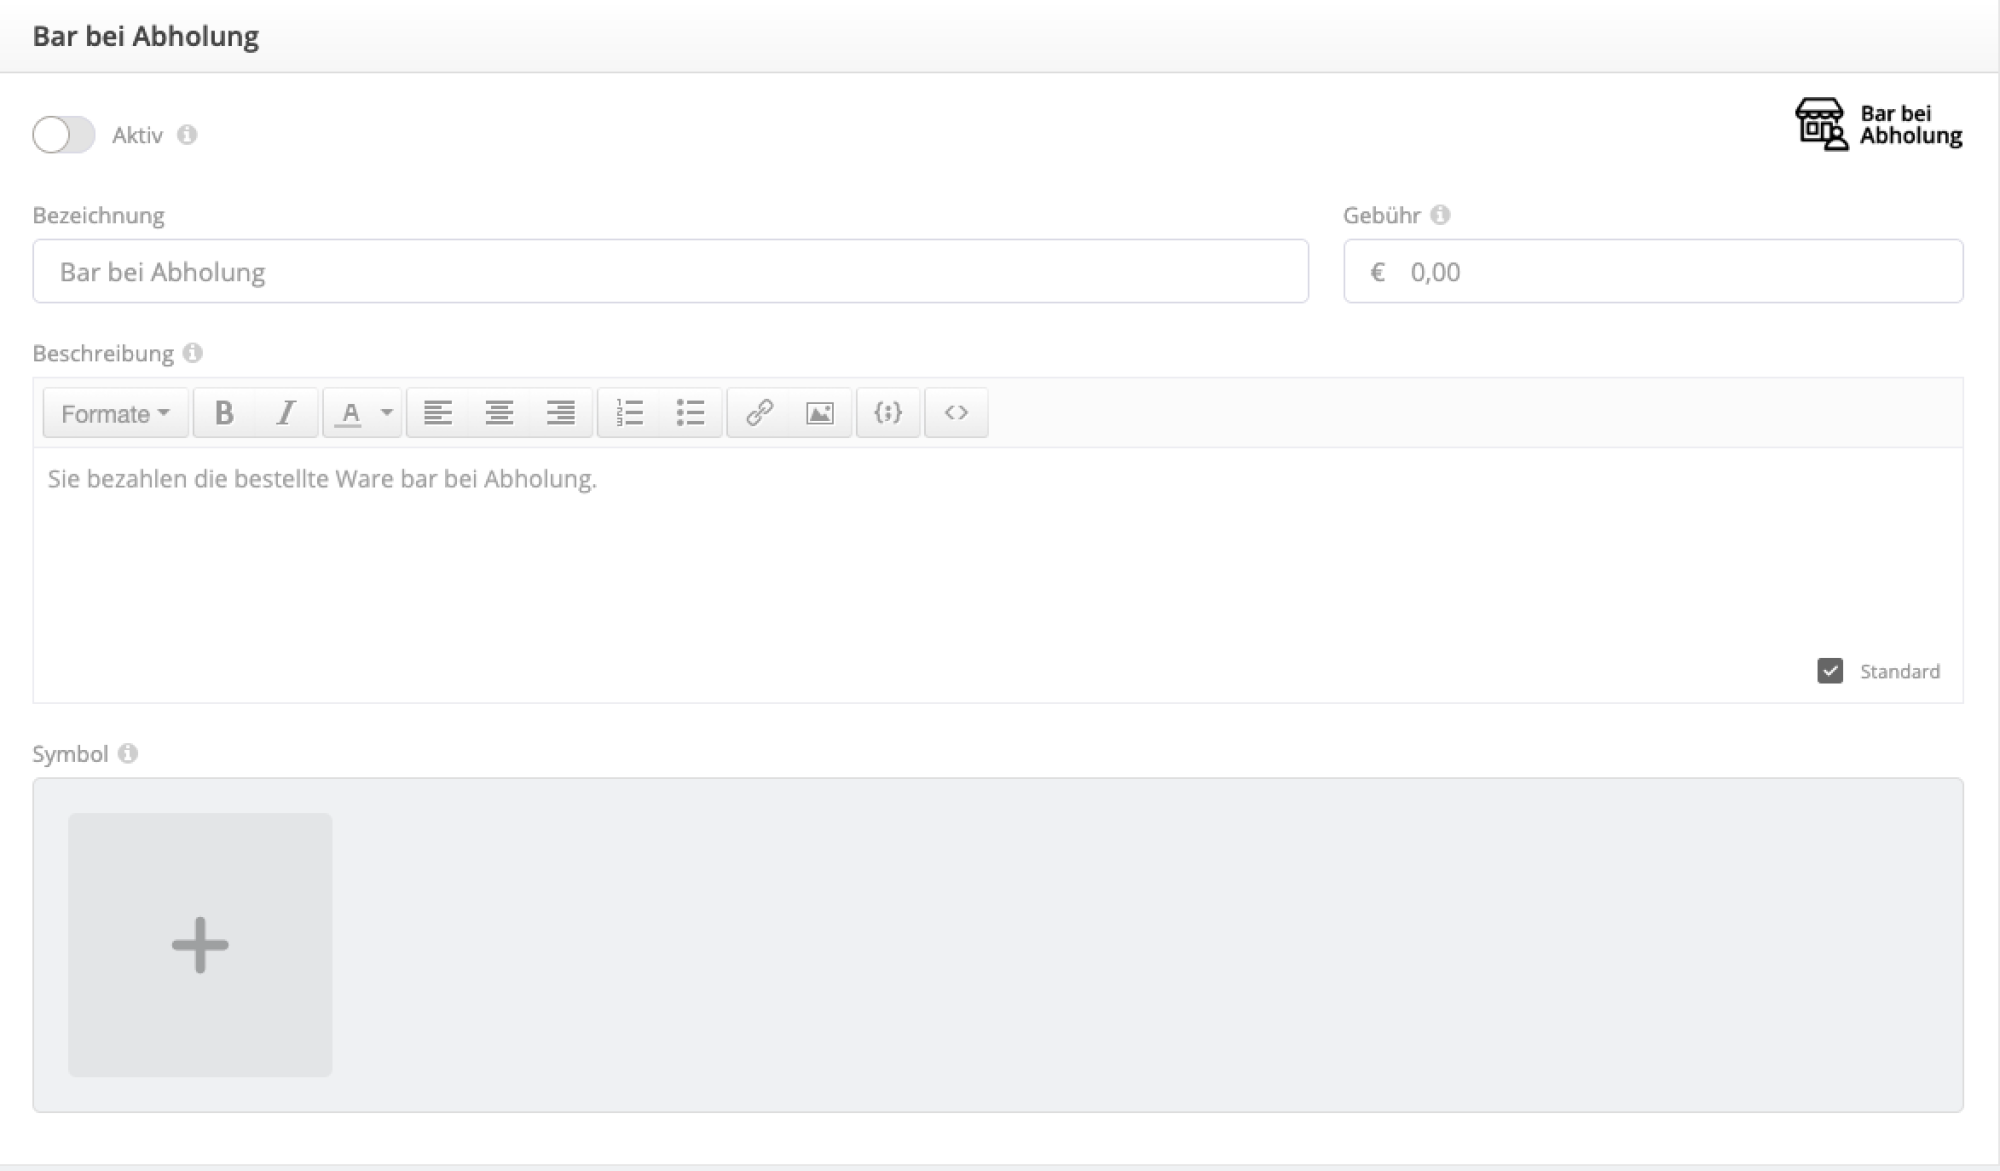Apply italic formatting in editor
This screenshot has width=2000, height=1171.
pos(286,413)
